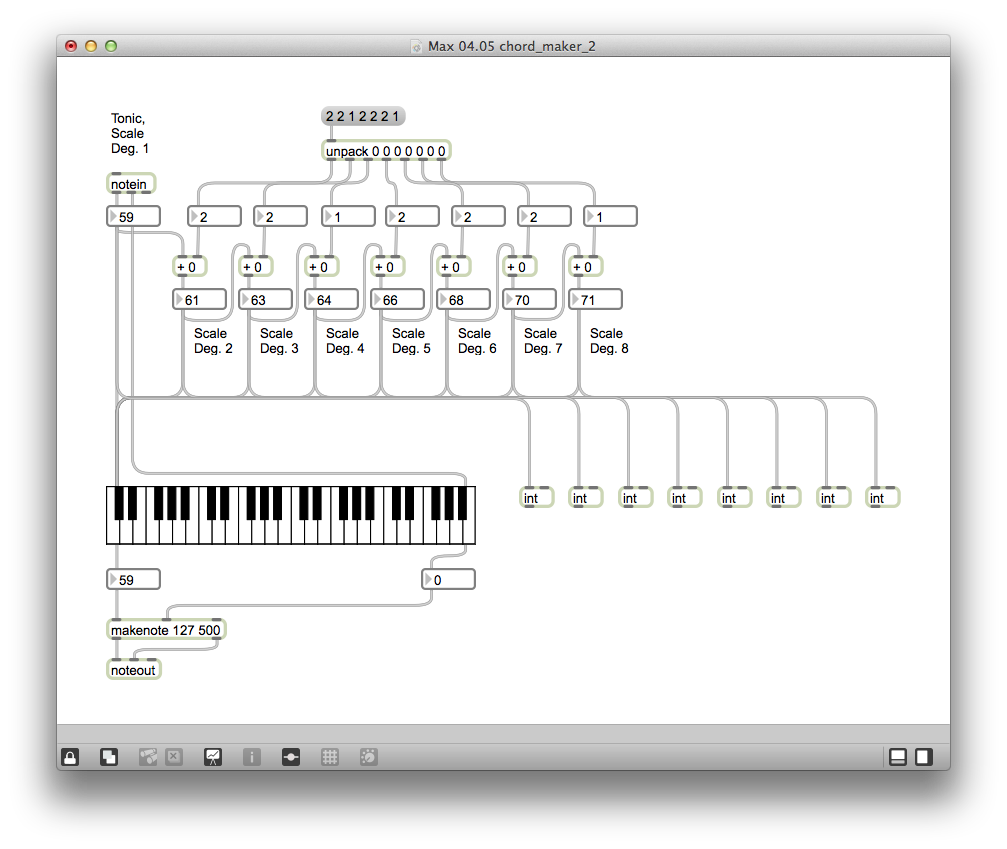The height and width of the screenshot is (849, 1007).
Task: Switch to presentation mode
Action: 213,757
